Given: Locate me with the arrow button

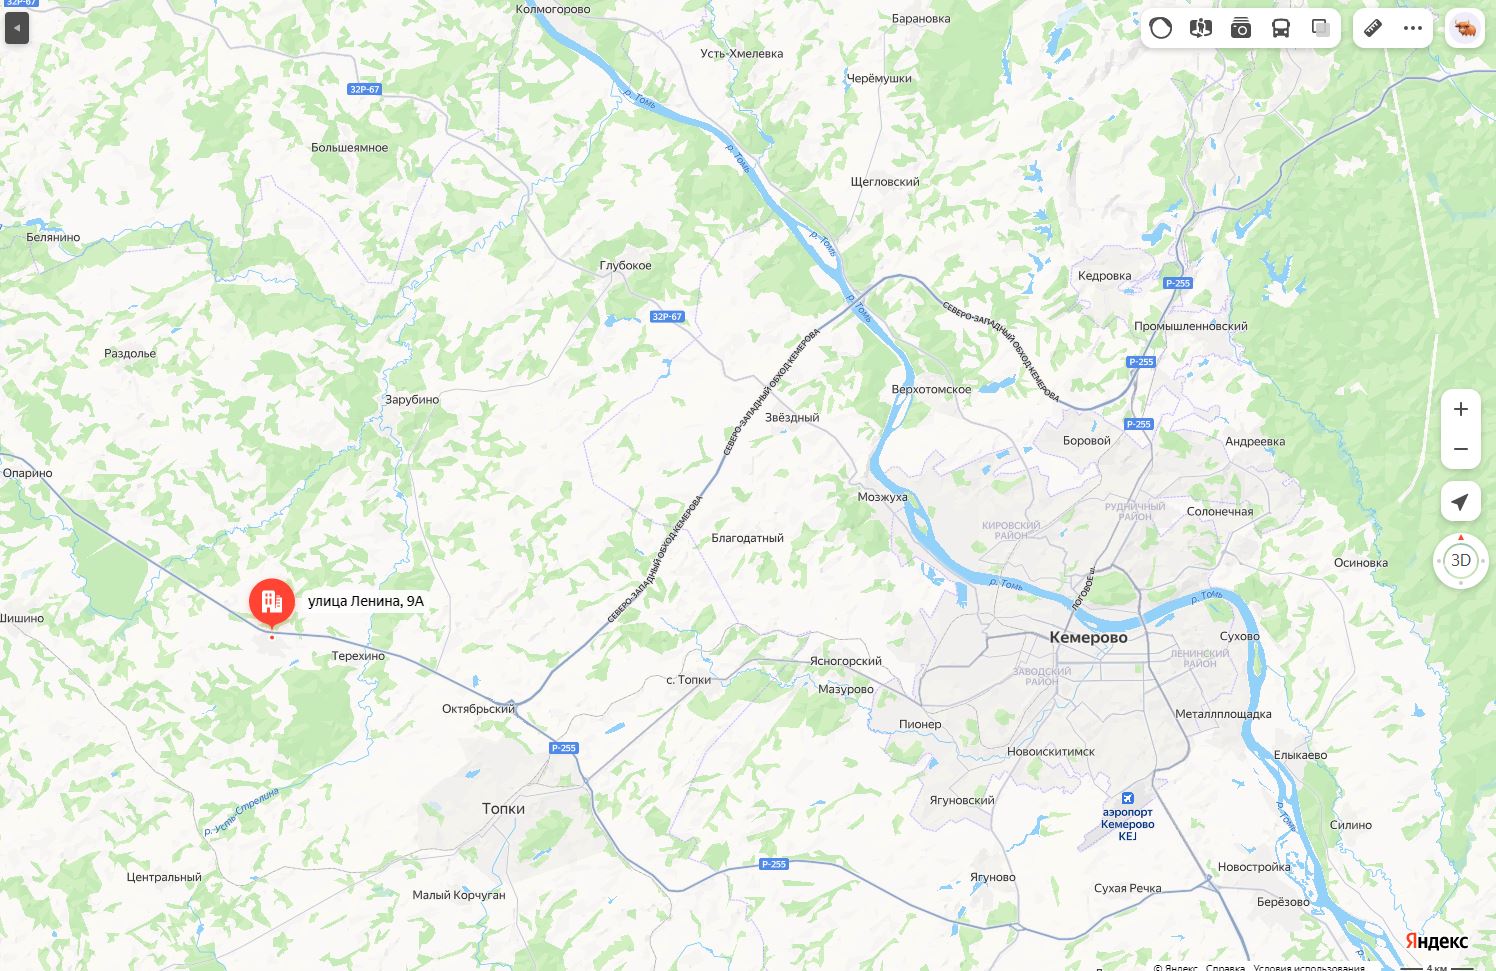Looking at the screenshot, I should click(x=1461, y=502).
